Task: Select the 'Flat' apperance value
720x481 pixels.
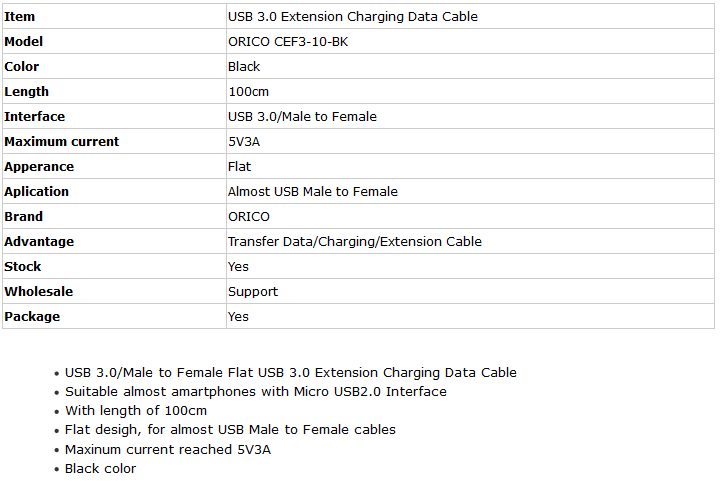Action: coord(239,167)
